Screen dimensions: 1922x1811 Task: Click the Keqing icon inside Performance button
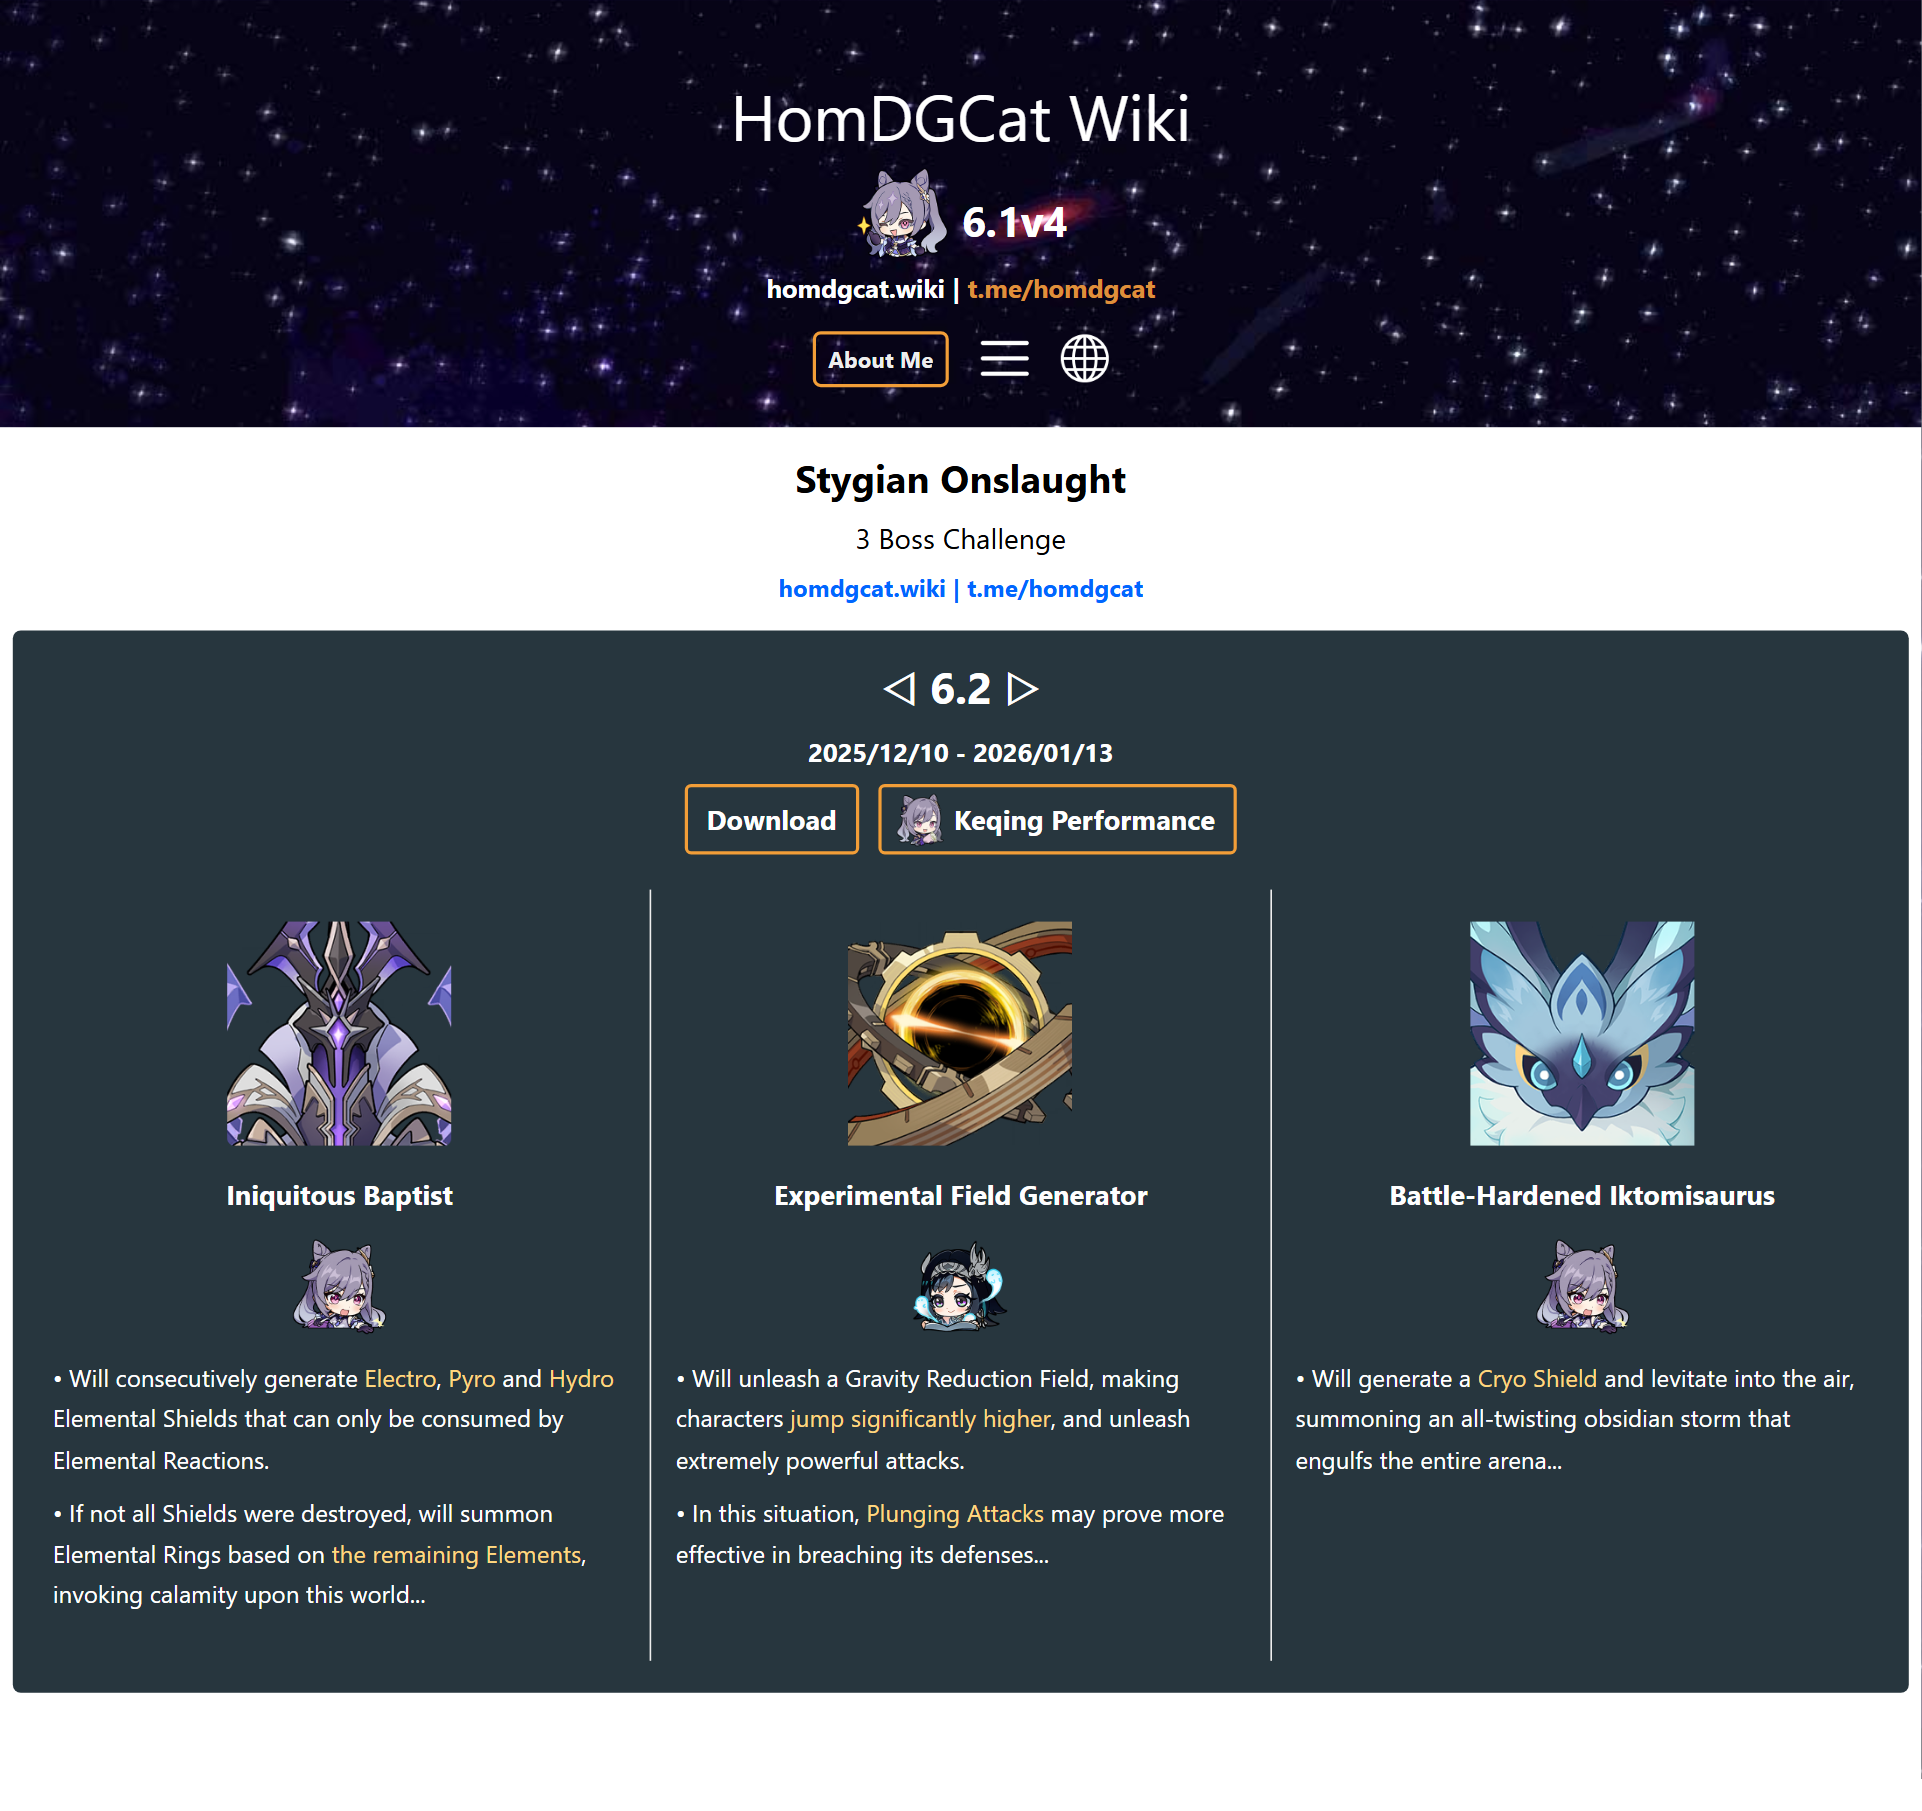click(x=920, y=820)
